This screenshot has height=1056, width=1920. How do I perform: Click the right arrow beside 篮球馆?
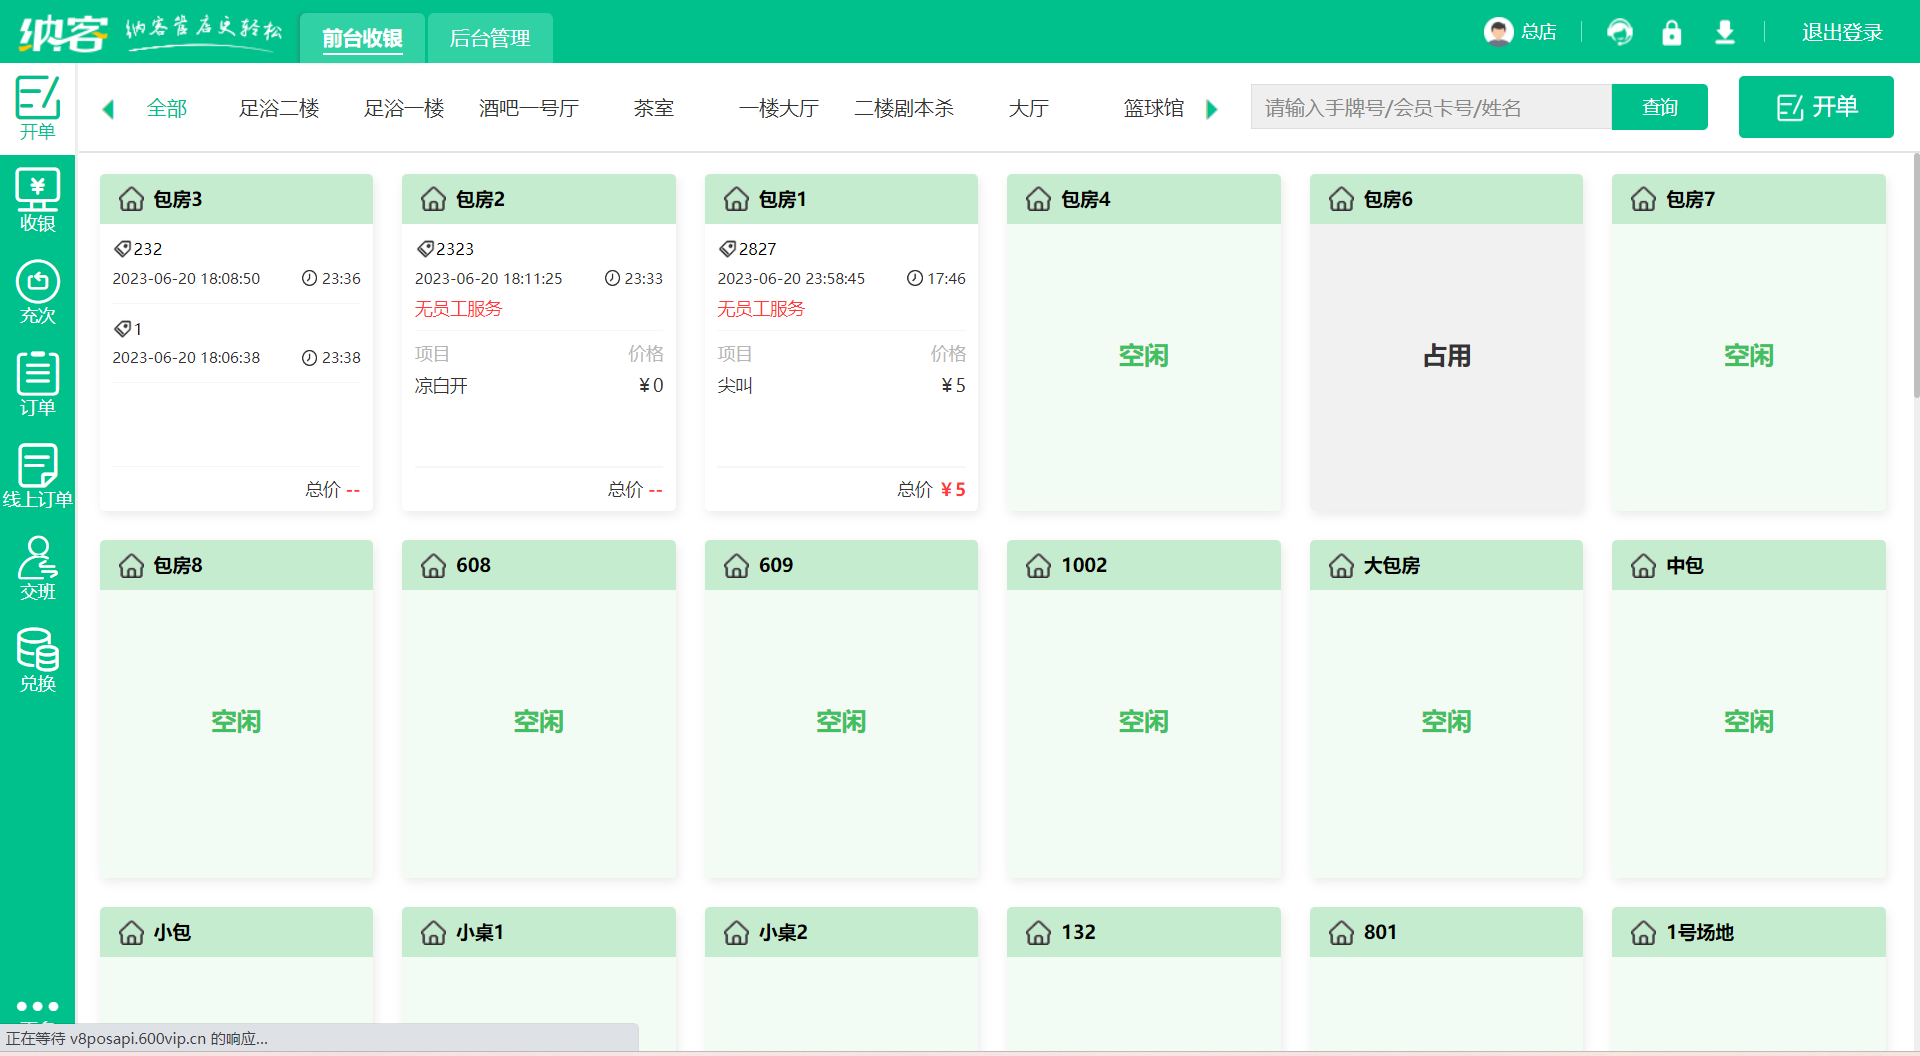click(x=1212, y=108)
